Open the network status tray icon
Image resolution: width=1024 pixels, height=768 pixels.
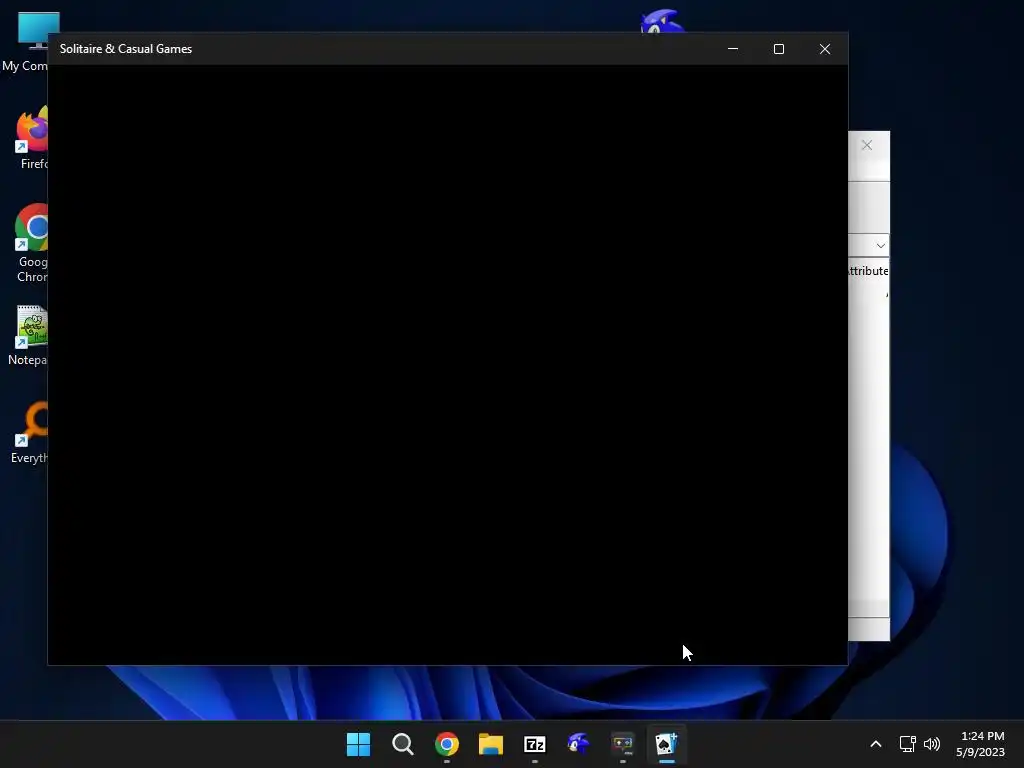tap(907, 744)
